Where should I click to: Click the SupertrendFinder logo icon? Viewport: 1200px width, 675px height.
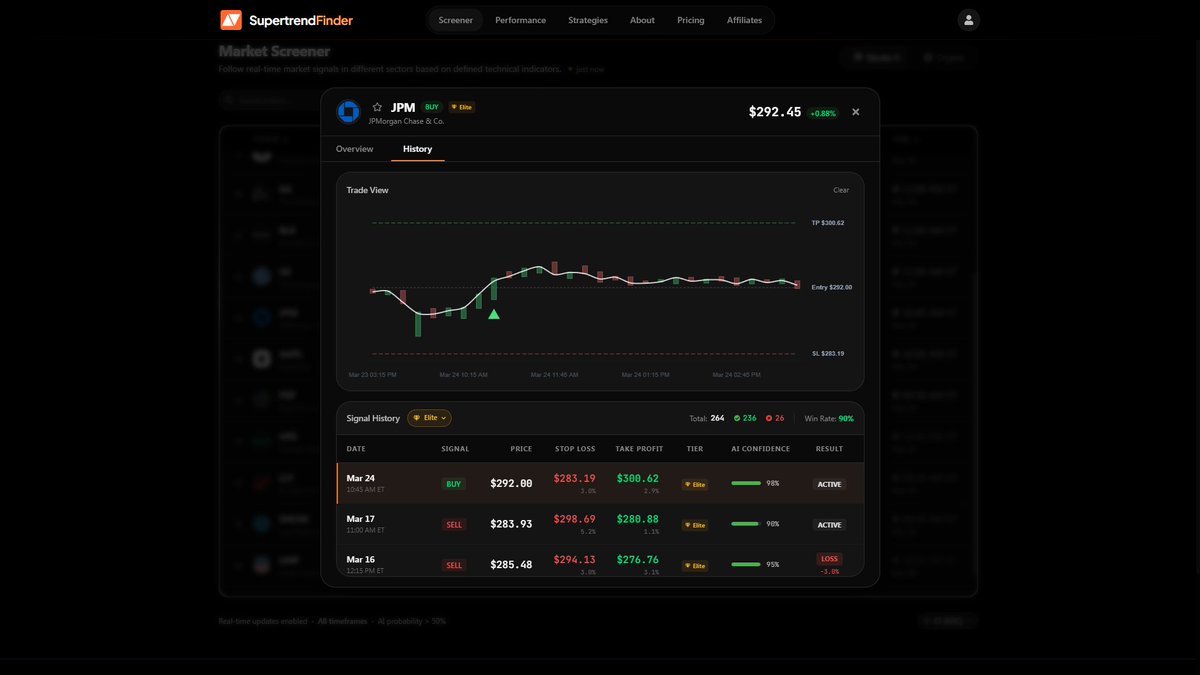coord(231,20)
